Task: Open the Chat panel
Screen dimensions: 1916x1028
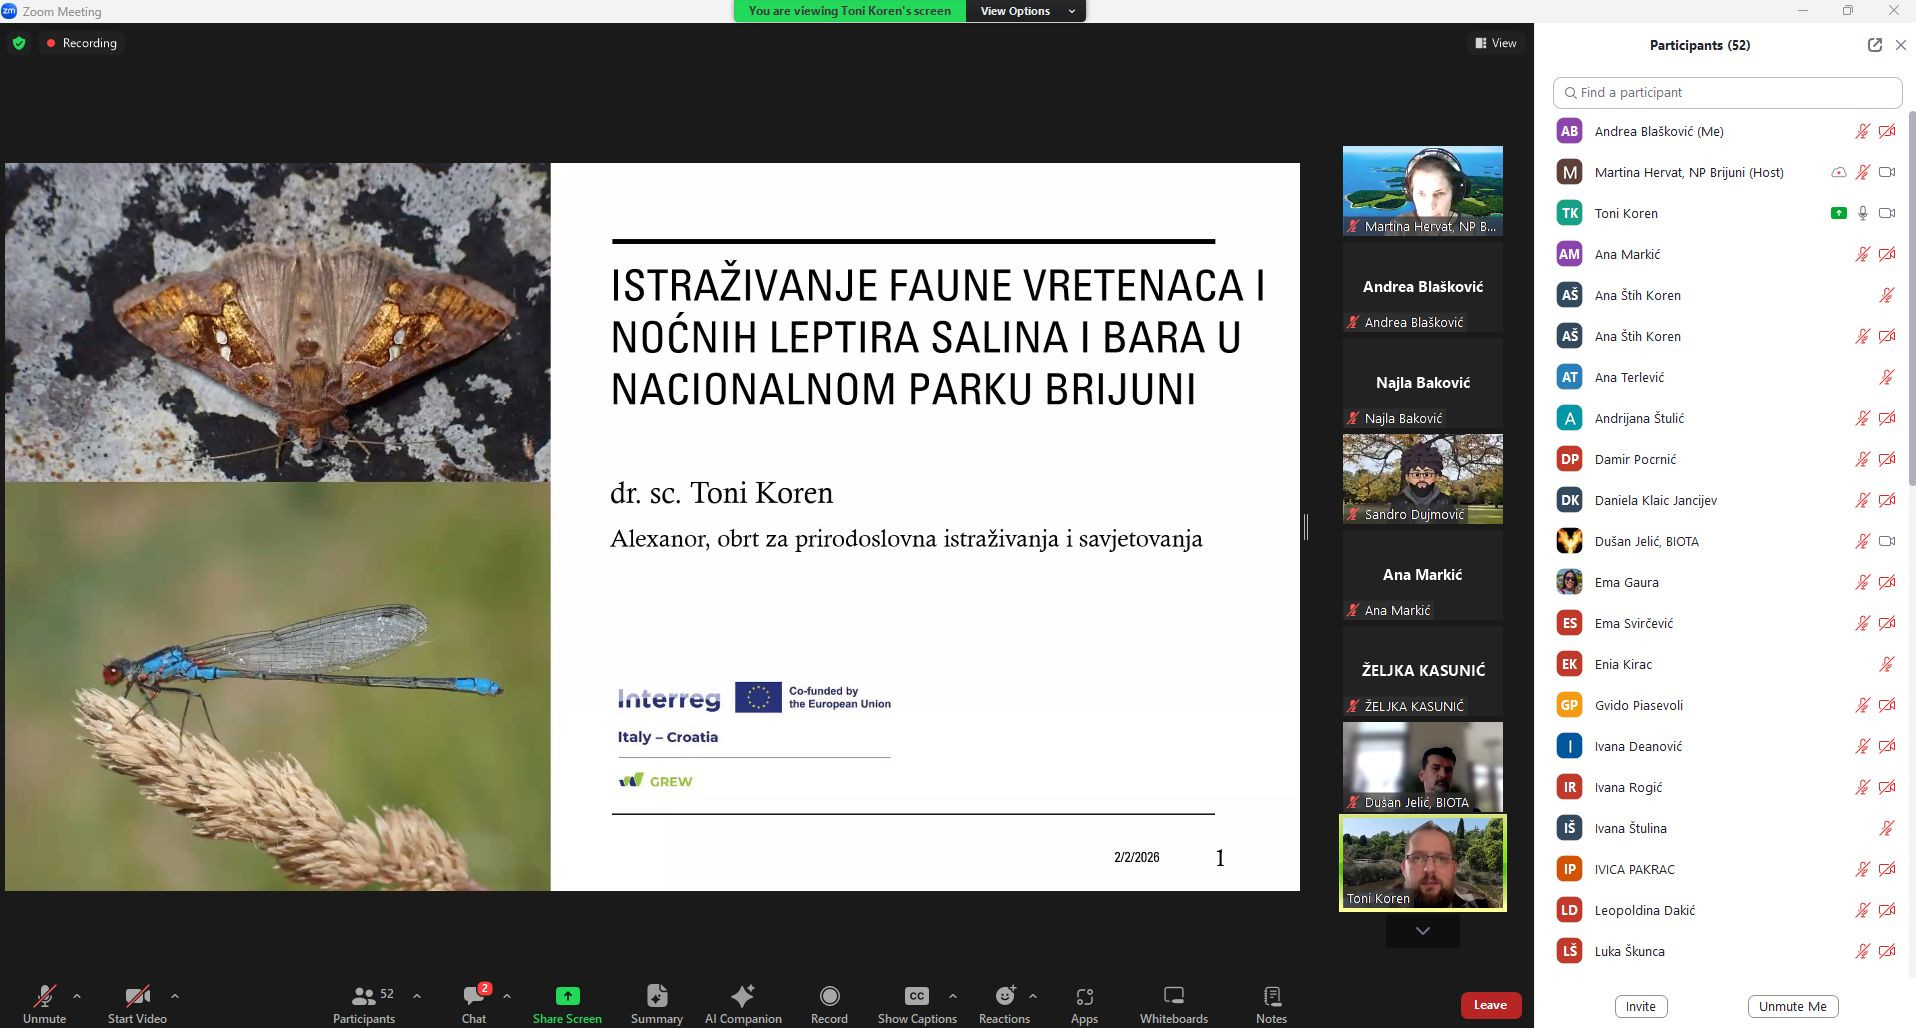Action: (x=474, y=1003)
